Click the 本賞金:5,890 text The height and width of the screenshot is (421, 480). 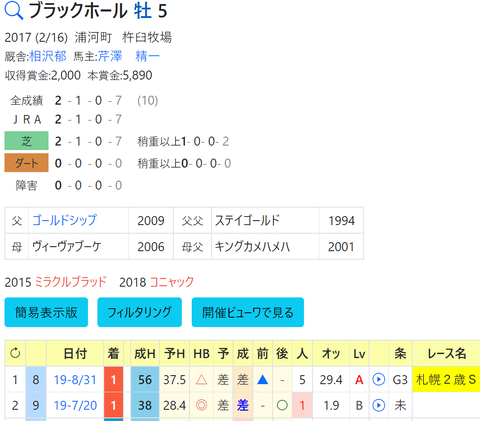(120, 75)
